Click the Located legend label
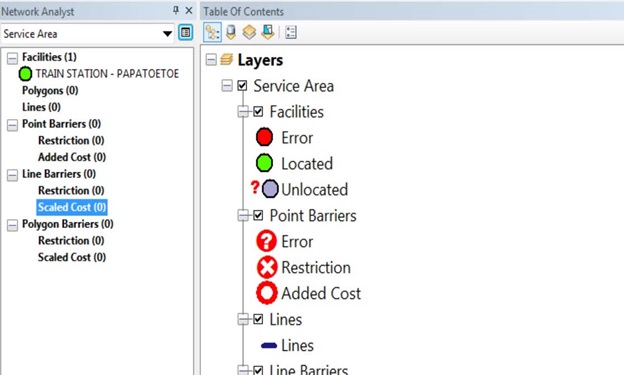The height and width of the screenshot is (375, 624). [307, 164]
